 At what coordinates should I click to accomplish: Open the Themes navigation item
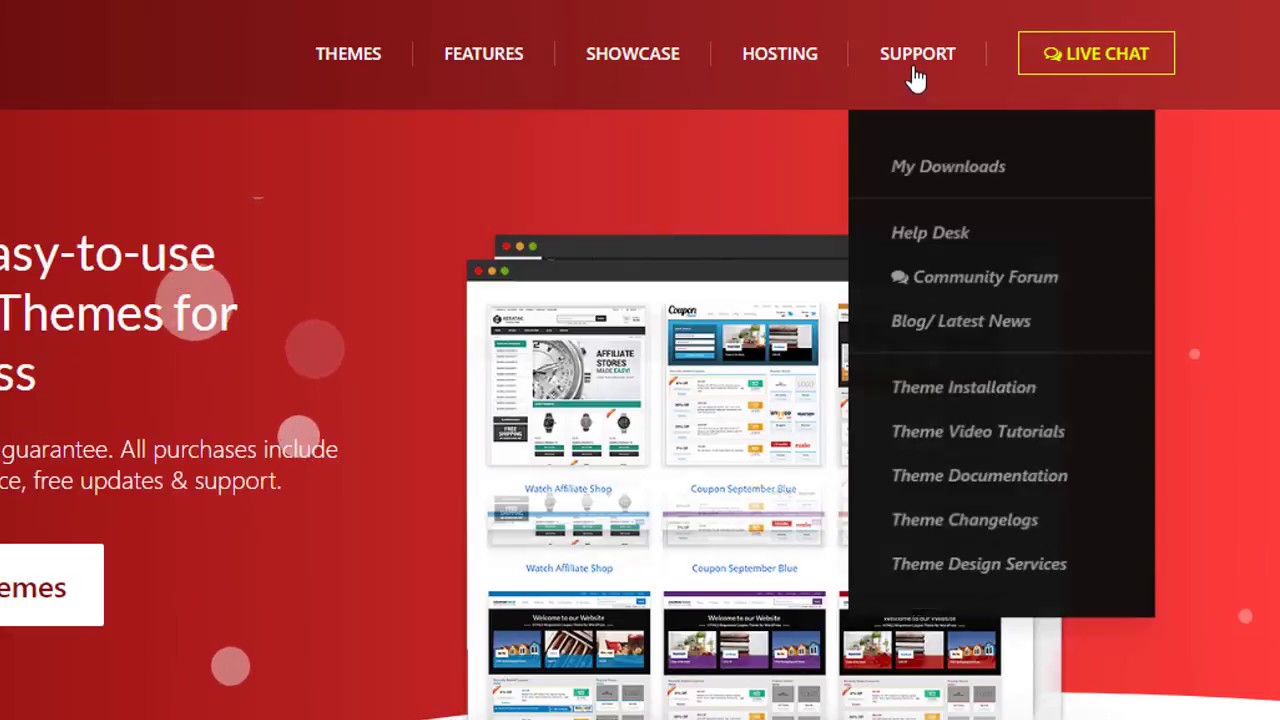click(348, 54)
